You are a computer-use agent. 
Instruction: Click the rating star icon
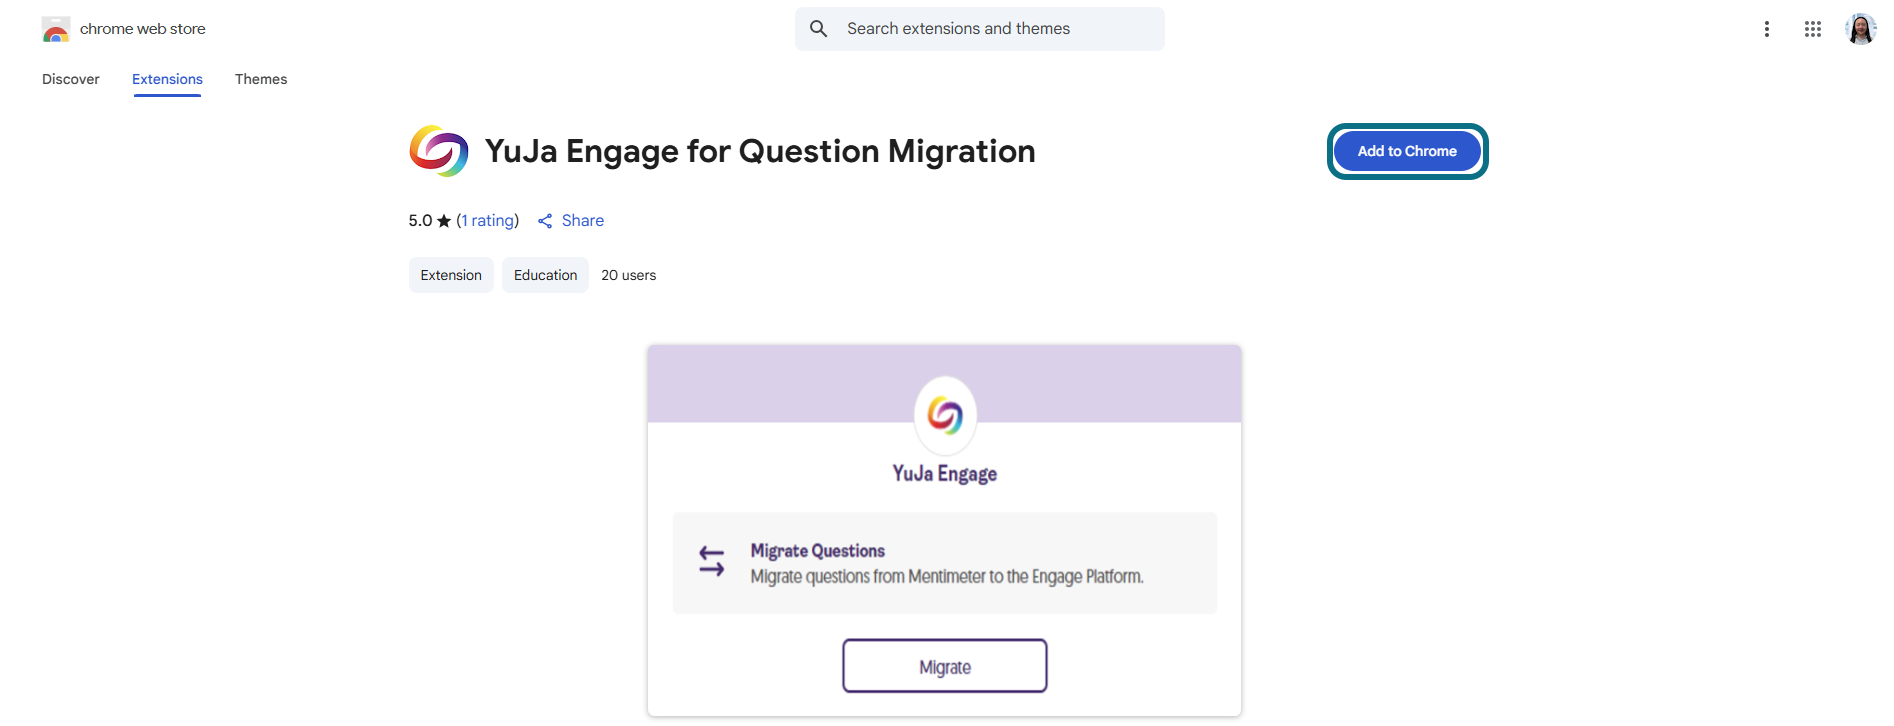(444, 221)
